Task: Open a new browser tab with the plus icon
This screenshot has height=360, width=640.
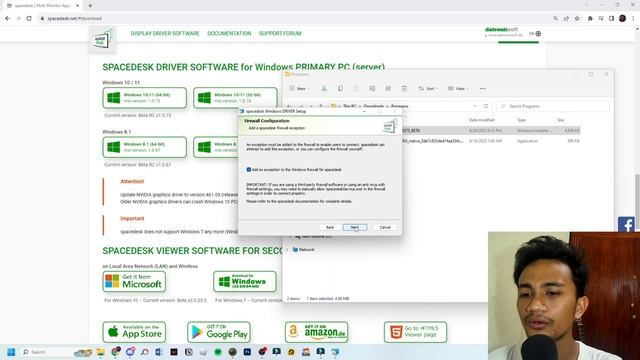Action: [90, 6]
